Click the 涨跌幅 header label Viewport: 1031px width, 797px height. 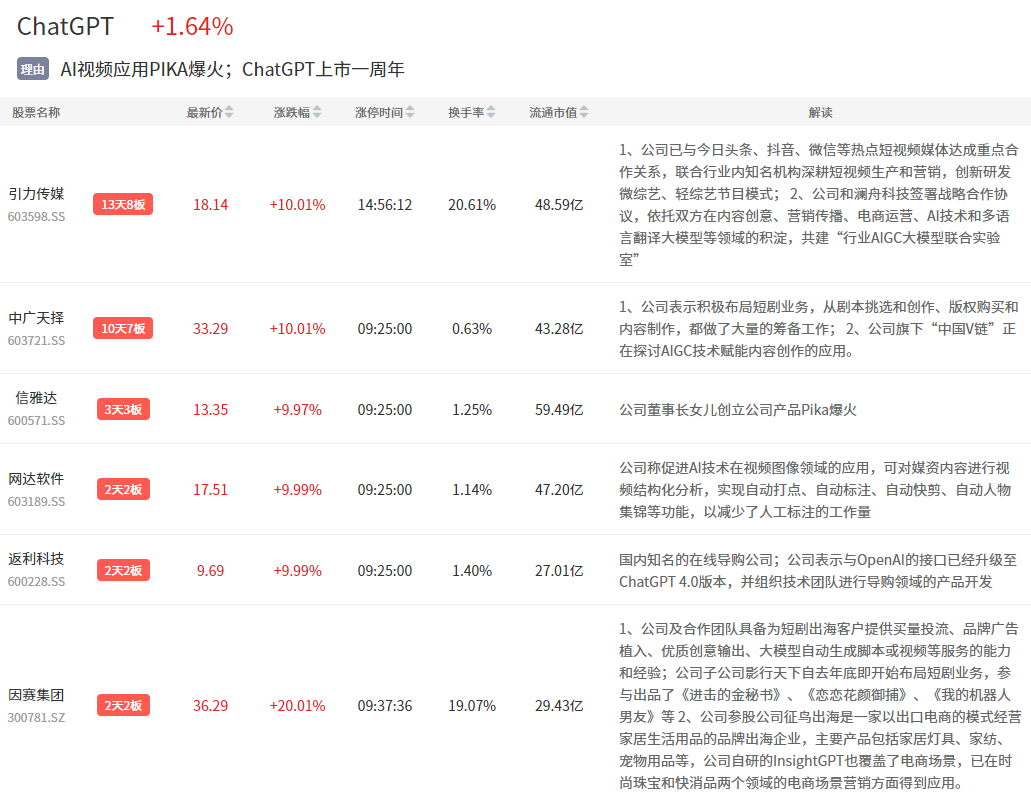coord(292,112)
